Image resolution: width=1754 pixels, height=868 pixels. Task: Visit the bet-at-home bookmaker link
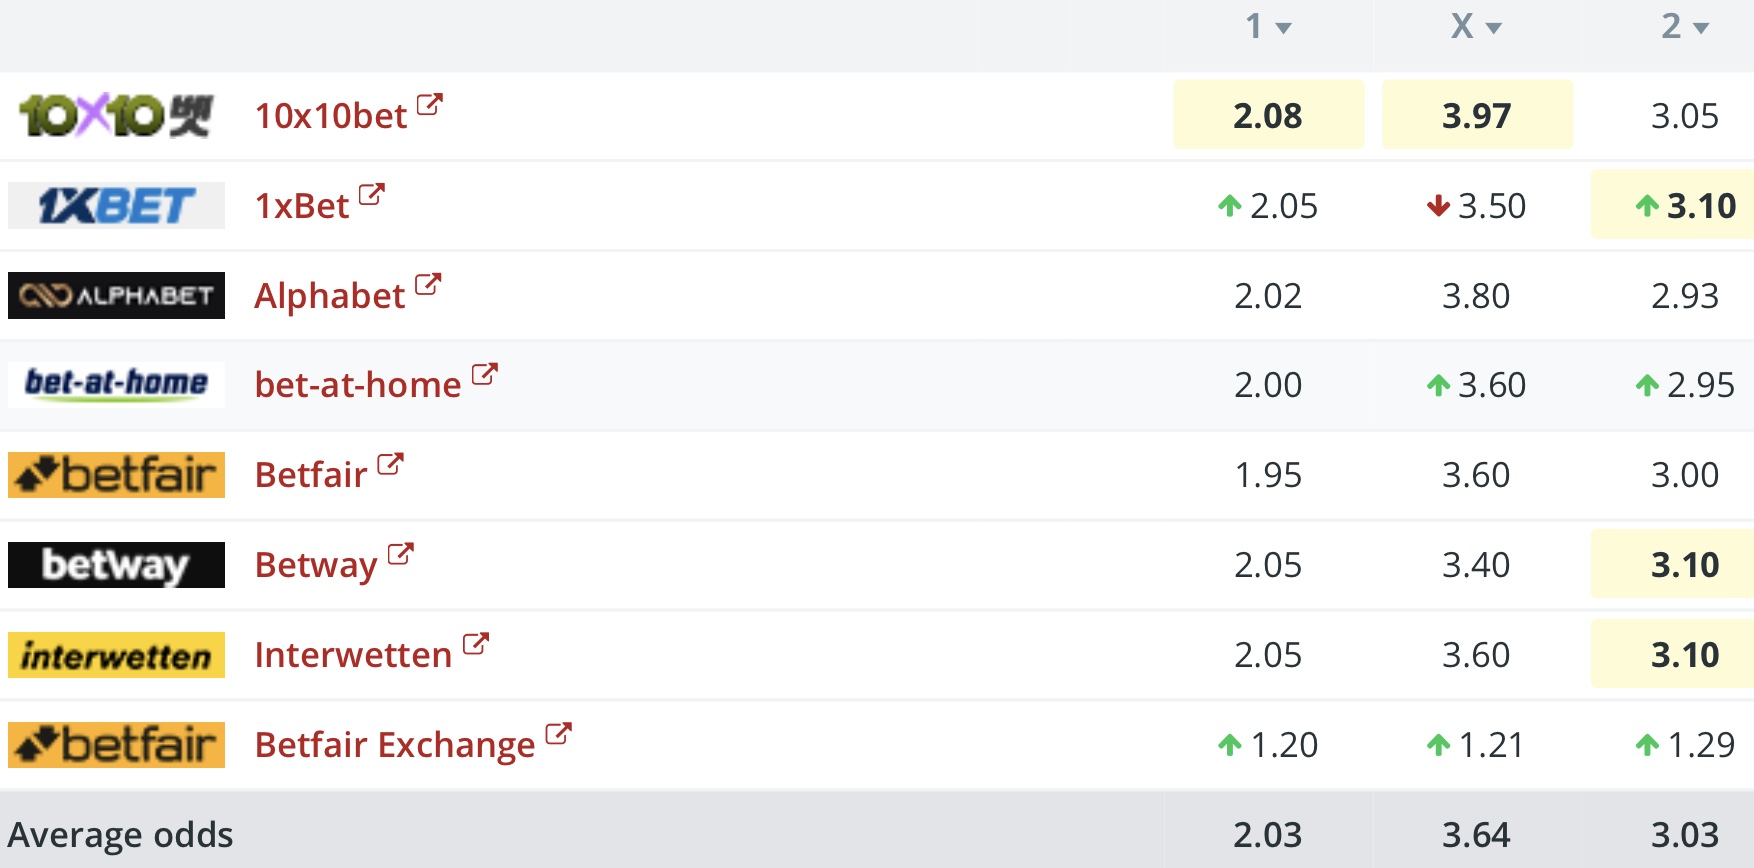(358, 385)
